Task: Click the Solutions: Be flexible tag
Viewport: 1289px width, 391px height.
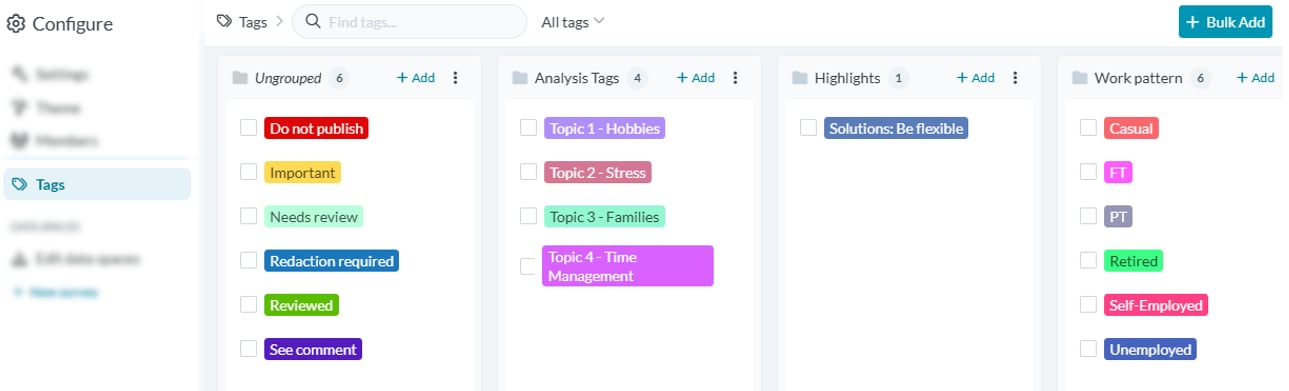Action: tap(896, 127)
